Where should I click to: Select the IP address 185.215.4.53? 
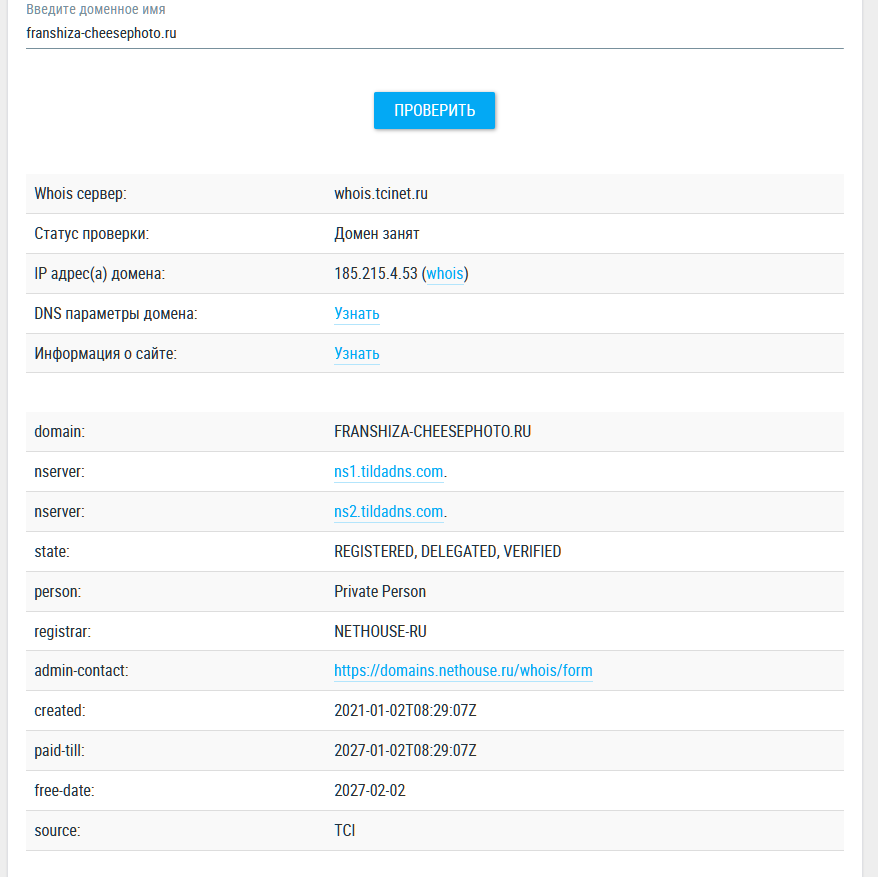[376, 273]
